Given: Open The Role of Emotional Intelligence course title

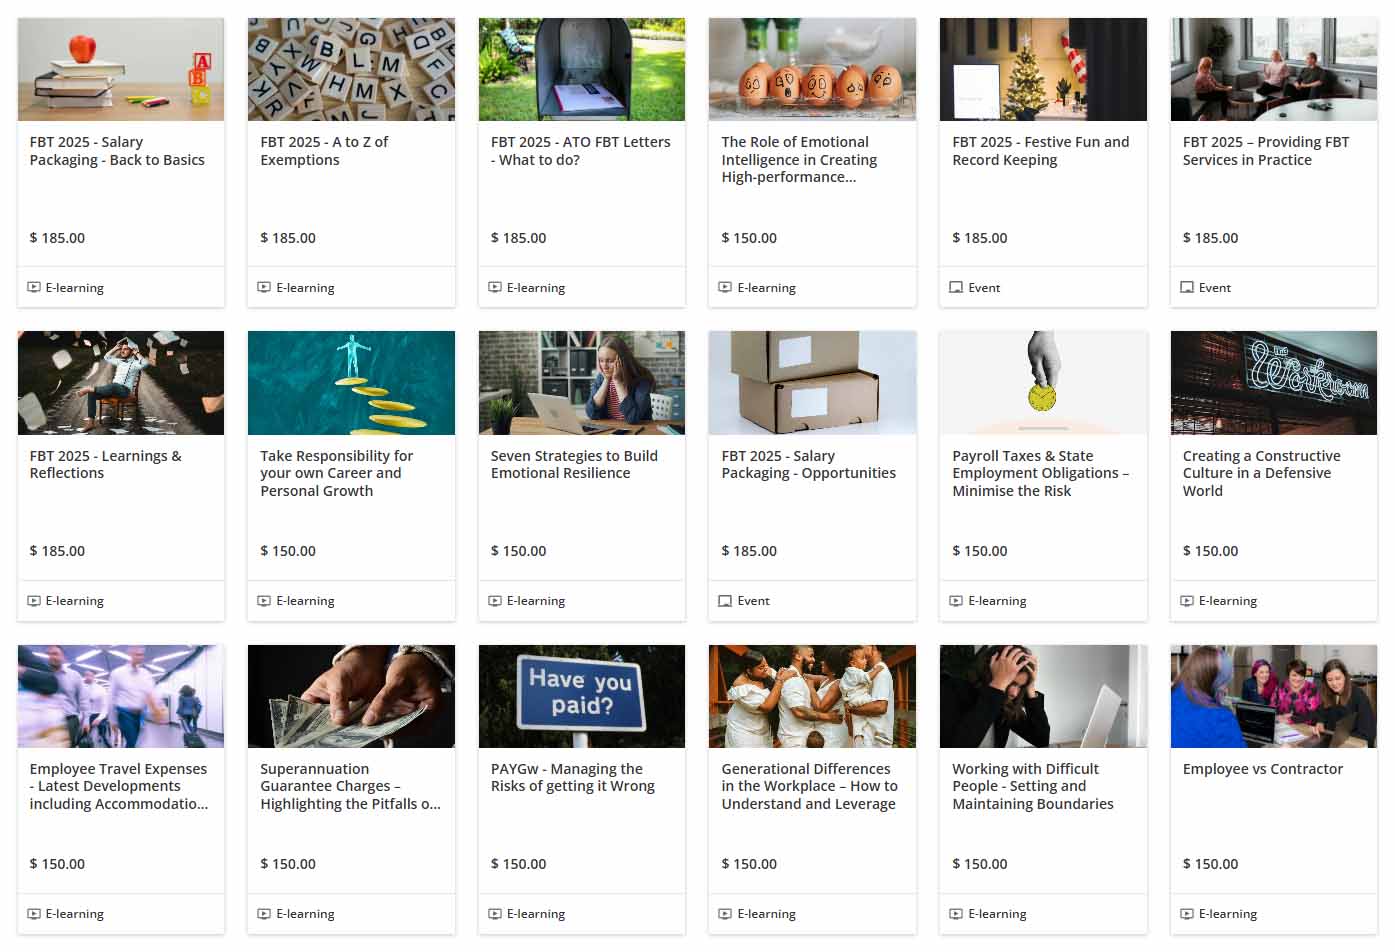Looking at the screenshot, I should [x=799, y=160].
